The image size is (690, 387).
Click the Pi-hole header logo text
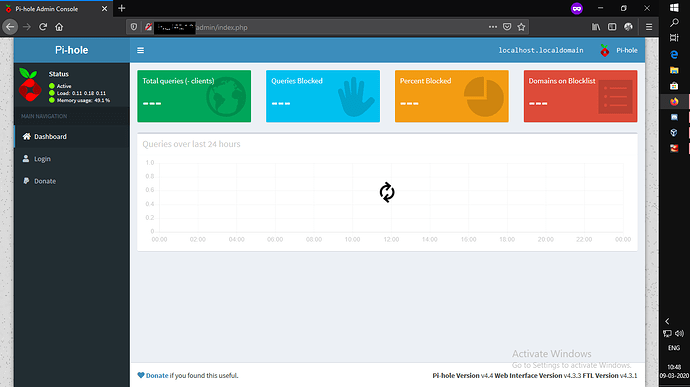(72, 50)
